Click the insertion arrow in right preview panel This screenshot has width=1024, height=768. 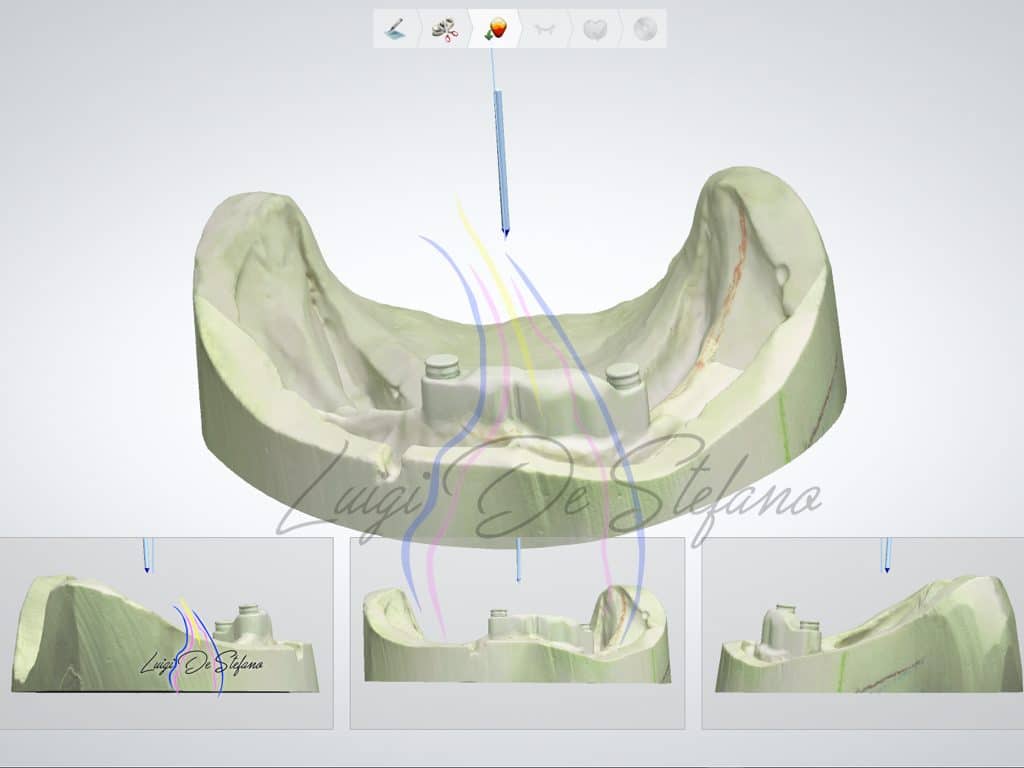(885, 555)
